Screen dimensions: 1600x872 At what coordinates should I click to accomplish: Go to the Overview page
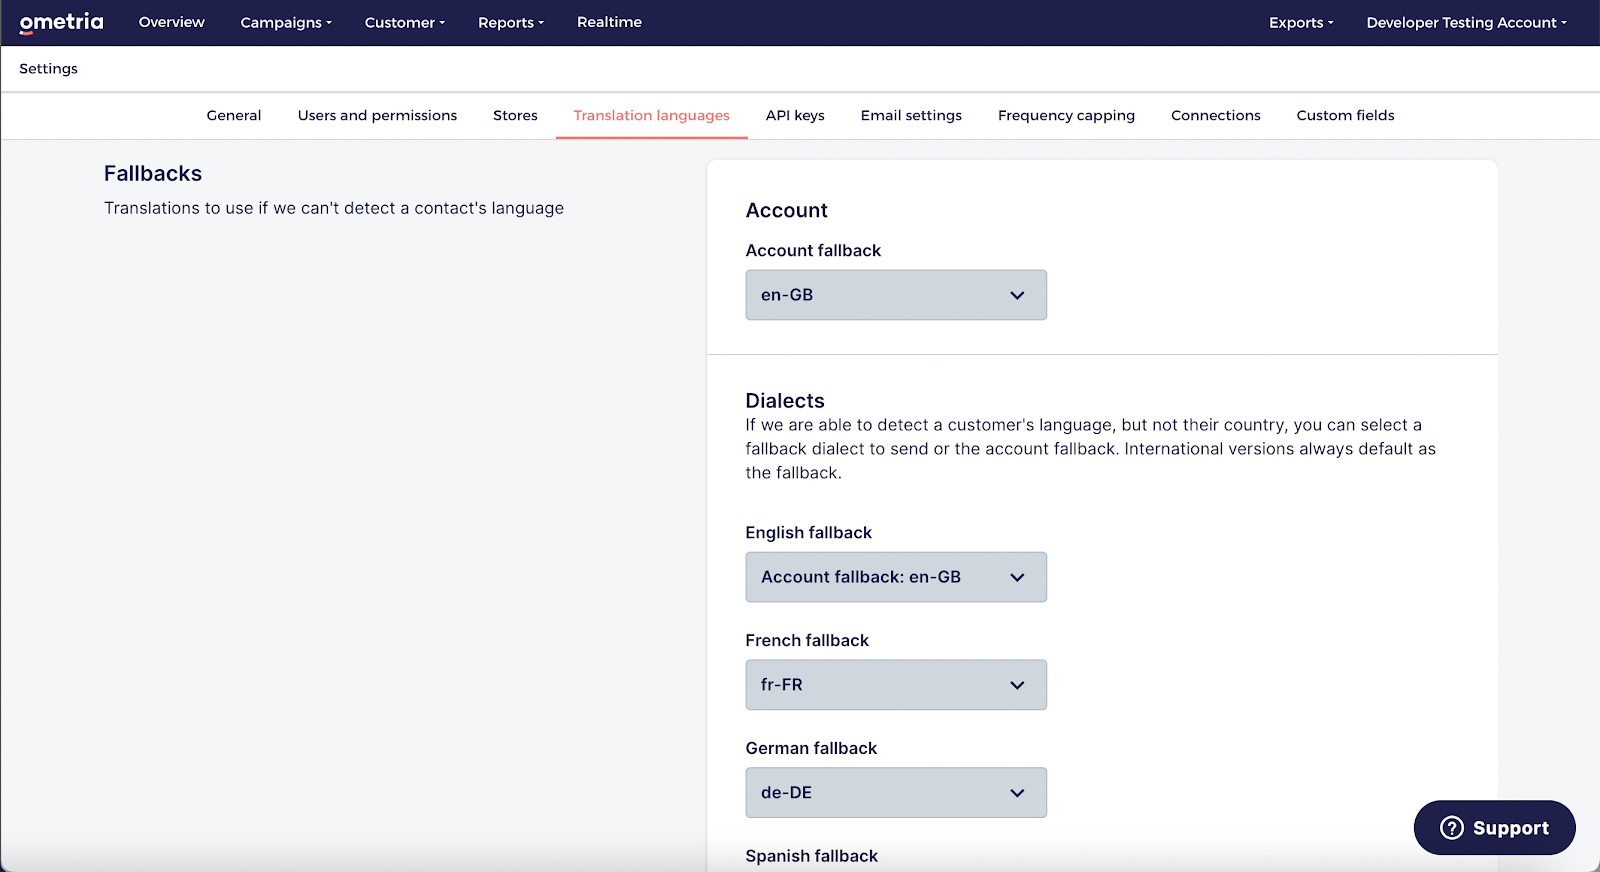tap(171, 22)
